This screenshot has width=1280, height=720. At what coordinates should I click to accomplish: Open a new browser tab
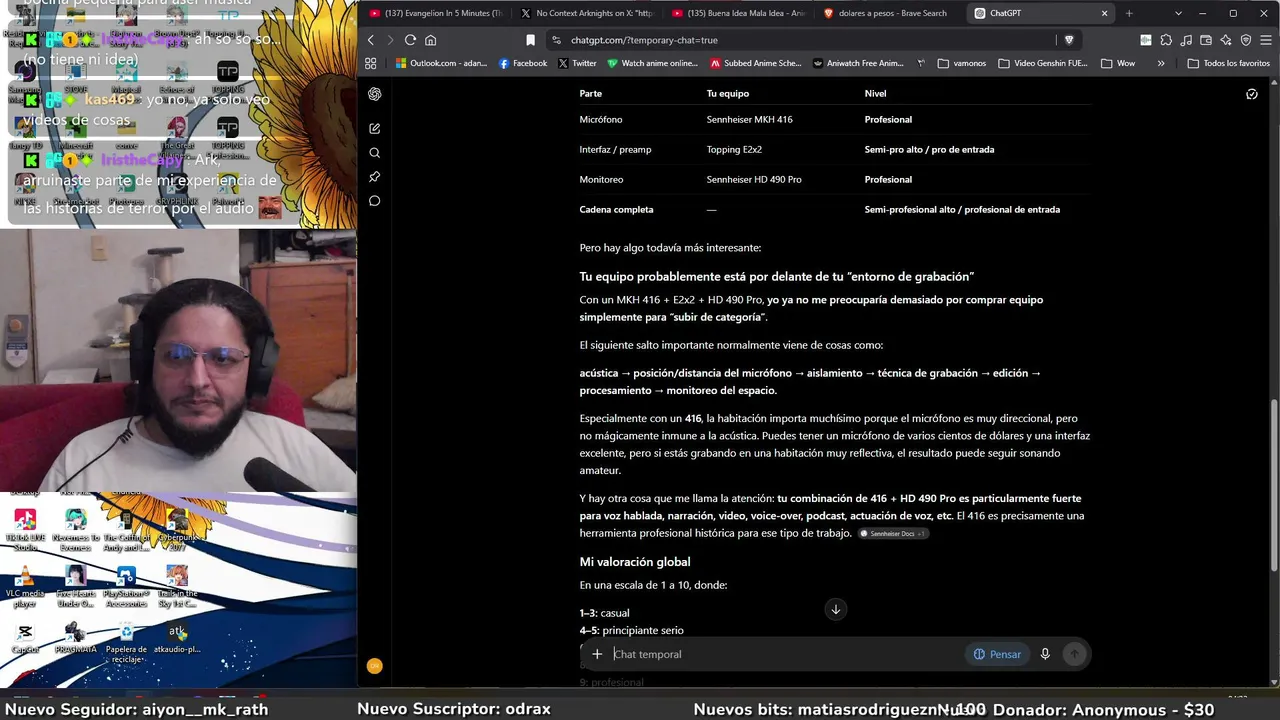(1129, 13)
